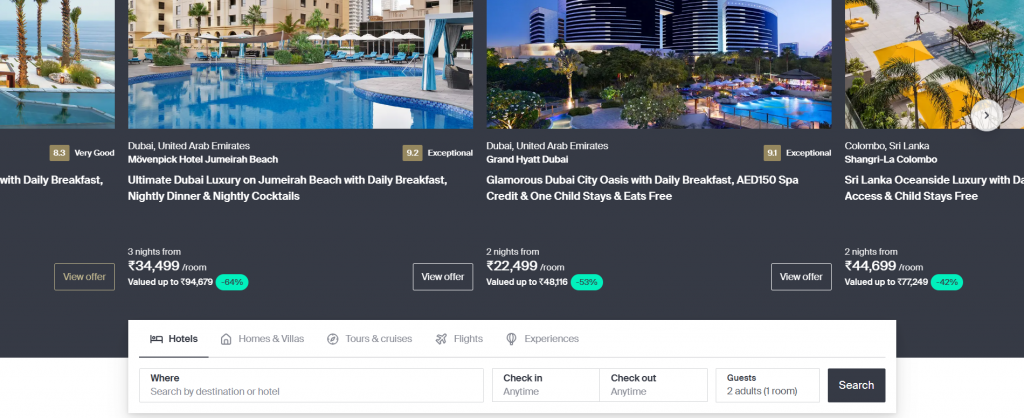Viewport: 1024px width, 418px height.
Task: Open the Shangri-La Colombo offer title link
Action: 934,187
